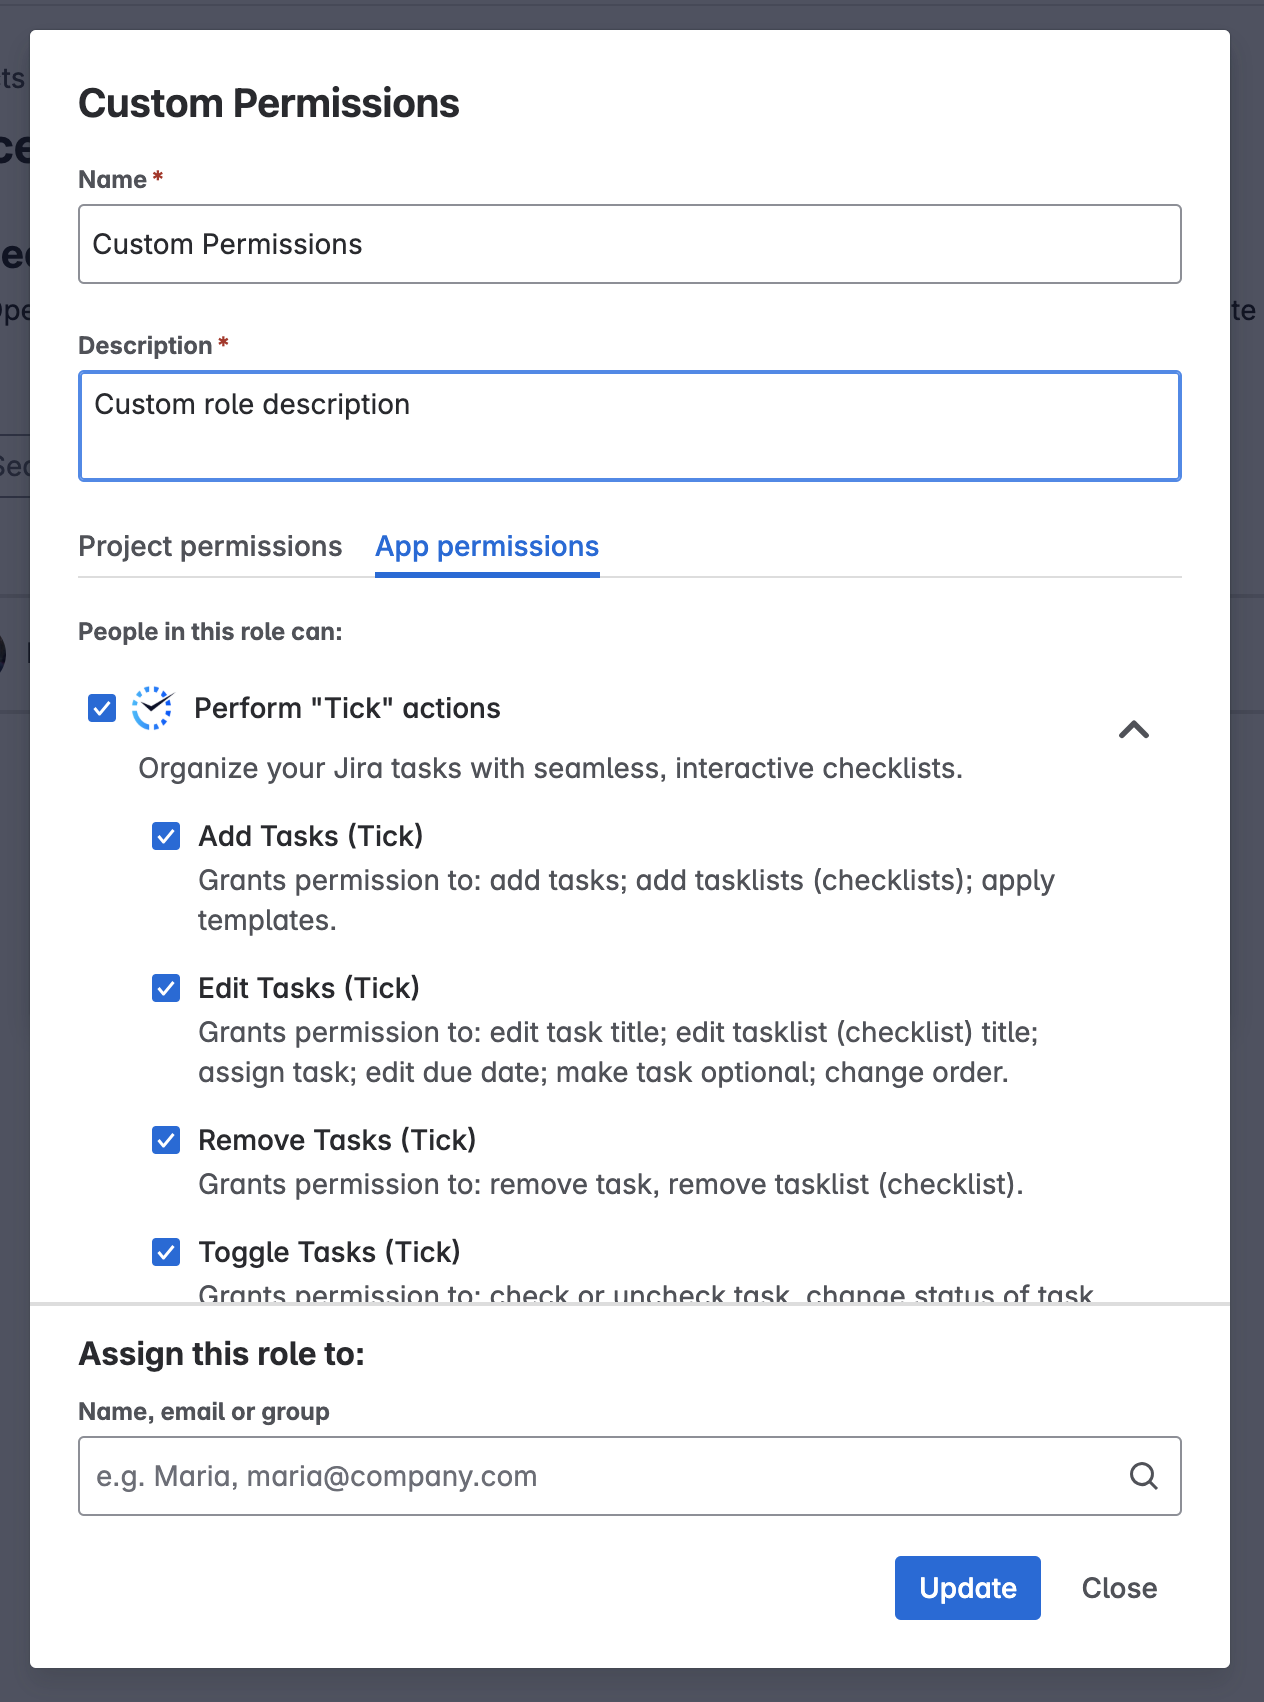The image size is (1264, 1702).
Task: Click the Custom Permissions dialog title
Action: (269, 103)
